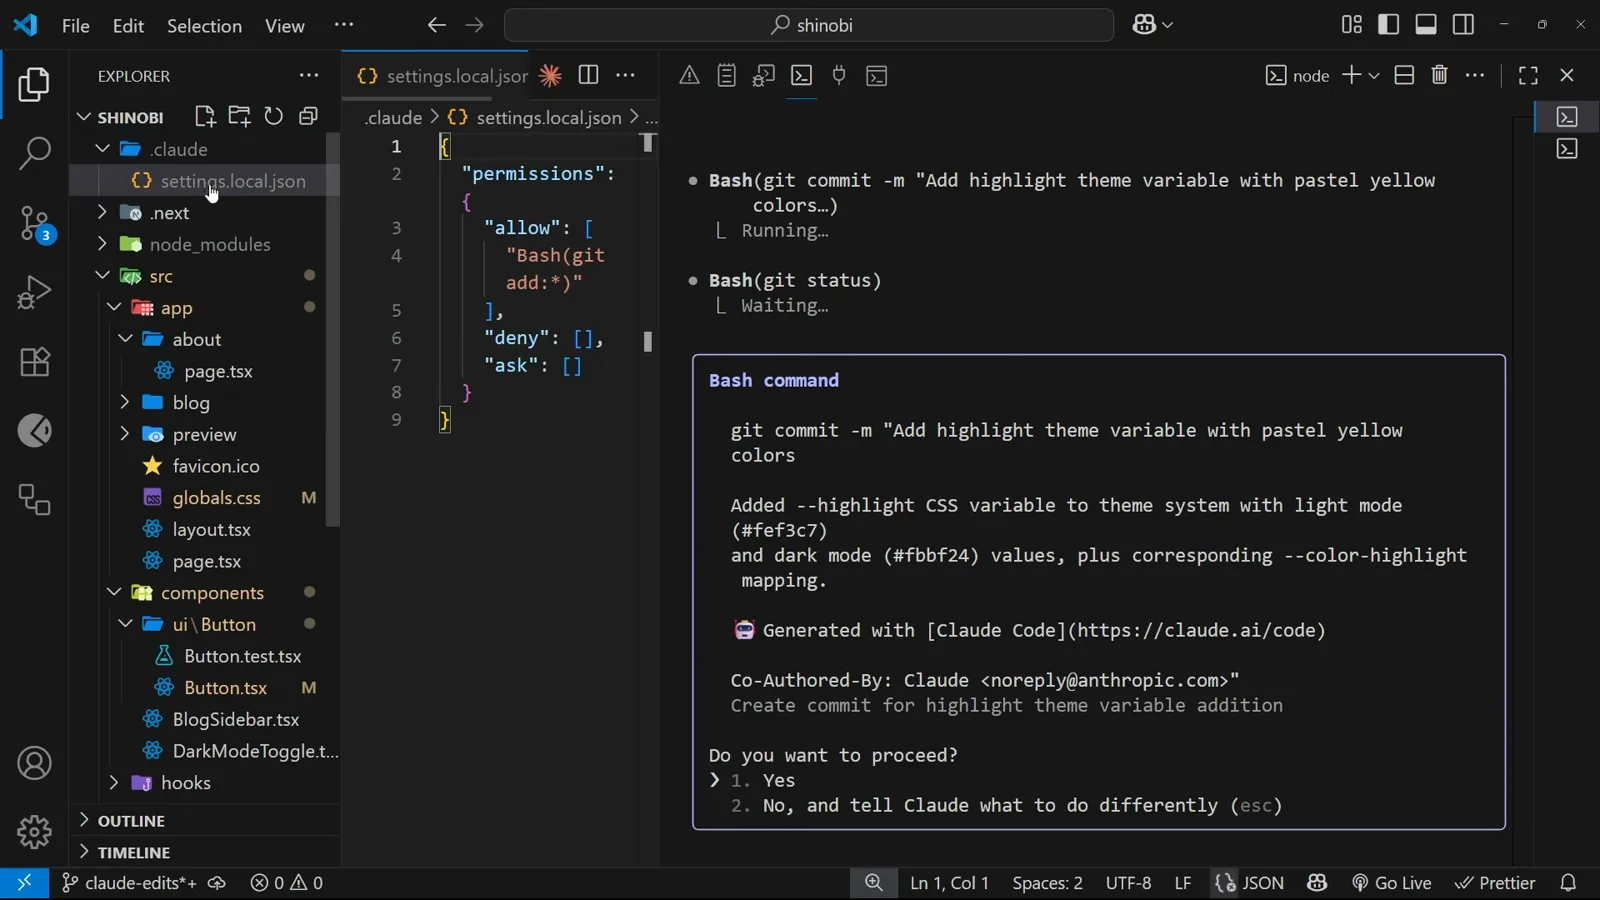Start Go Live server
The height and width of the screenshot is (900, 1600).
1392,883
